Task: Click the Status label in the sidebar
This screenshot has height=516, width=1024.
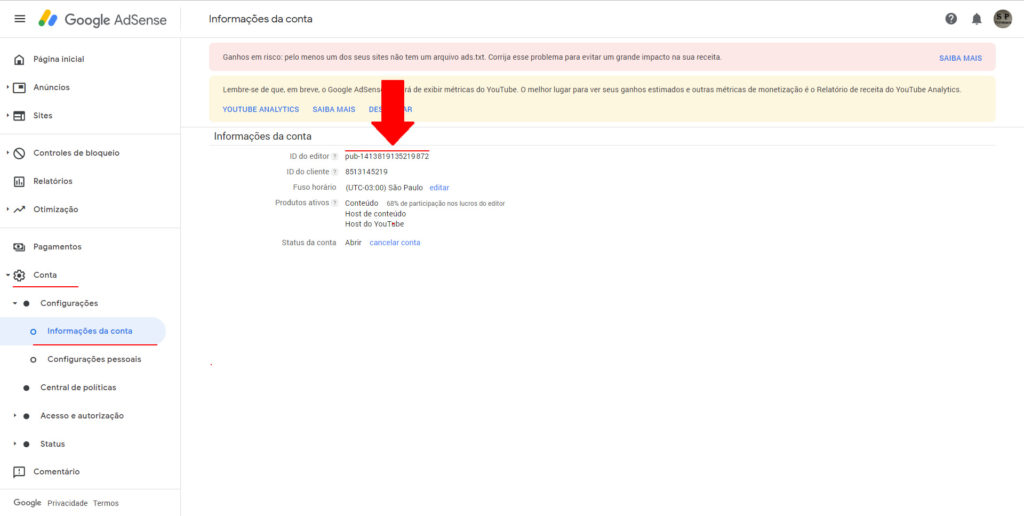Action: (x=53, y=444)
